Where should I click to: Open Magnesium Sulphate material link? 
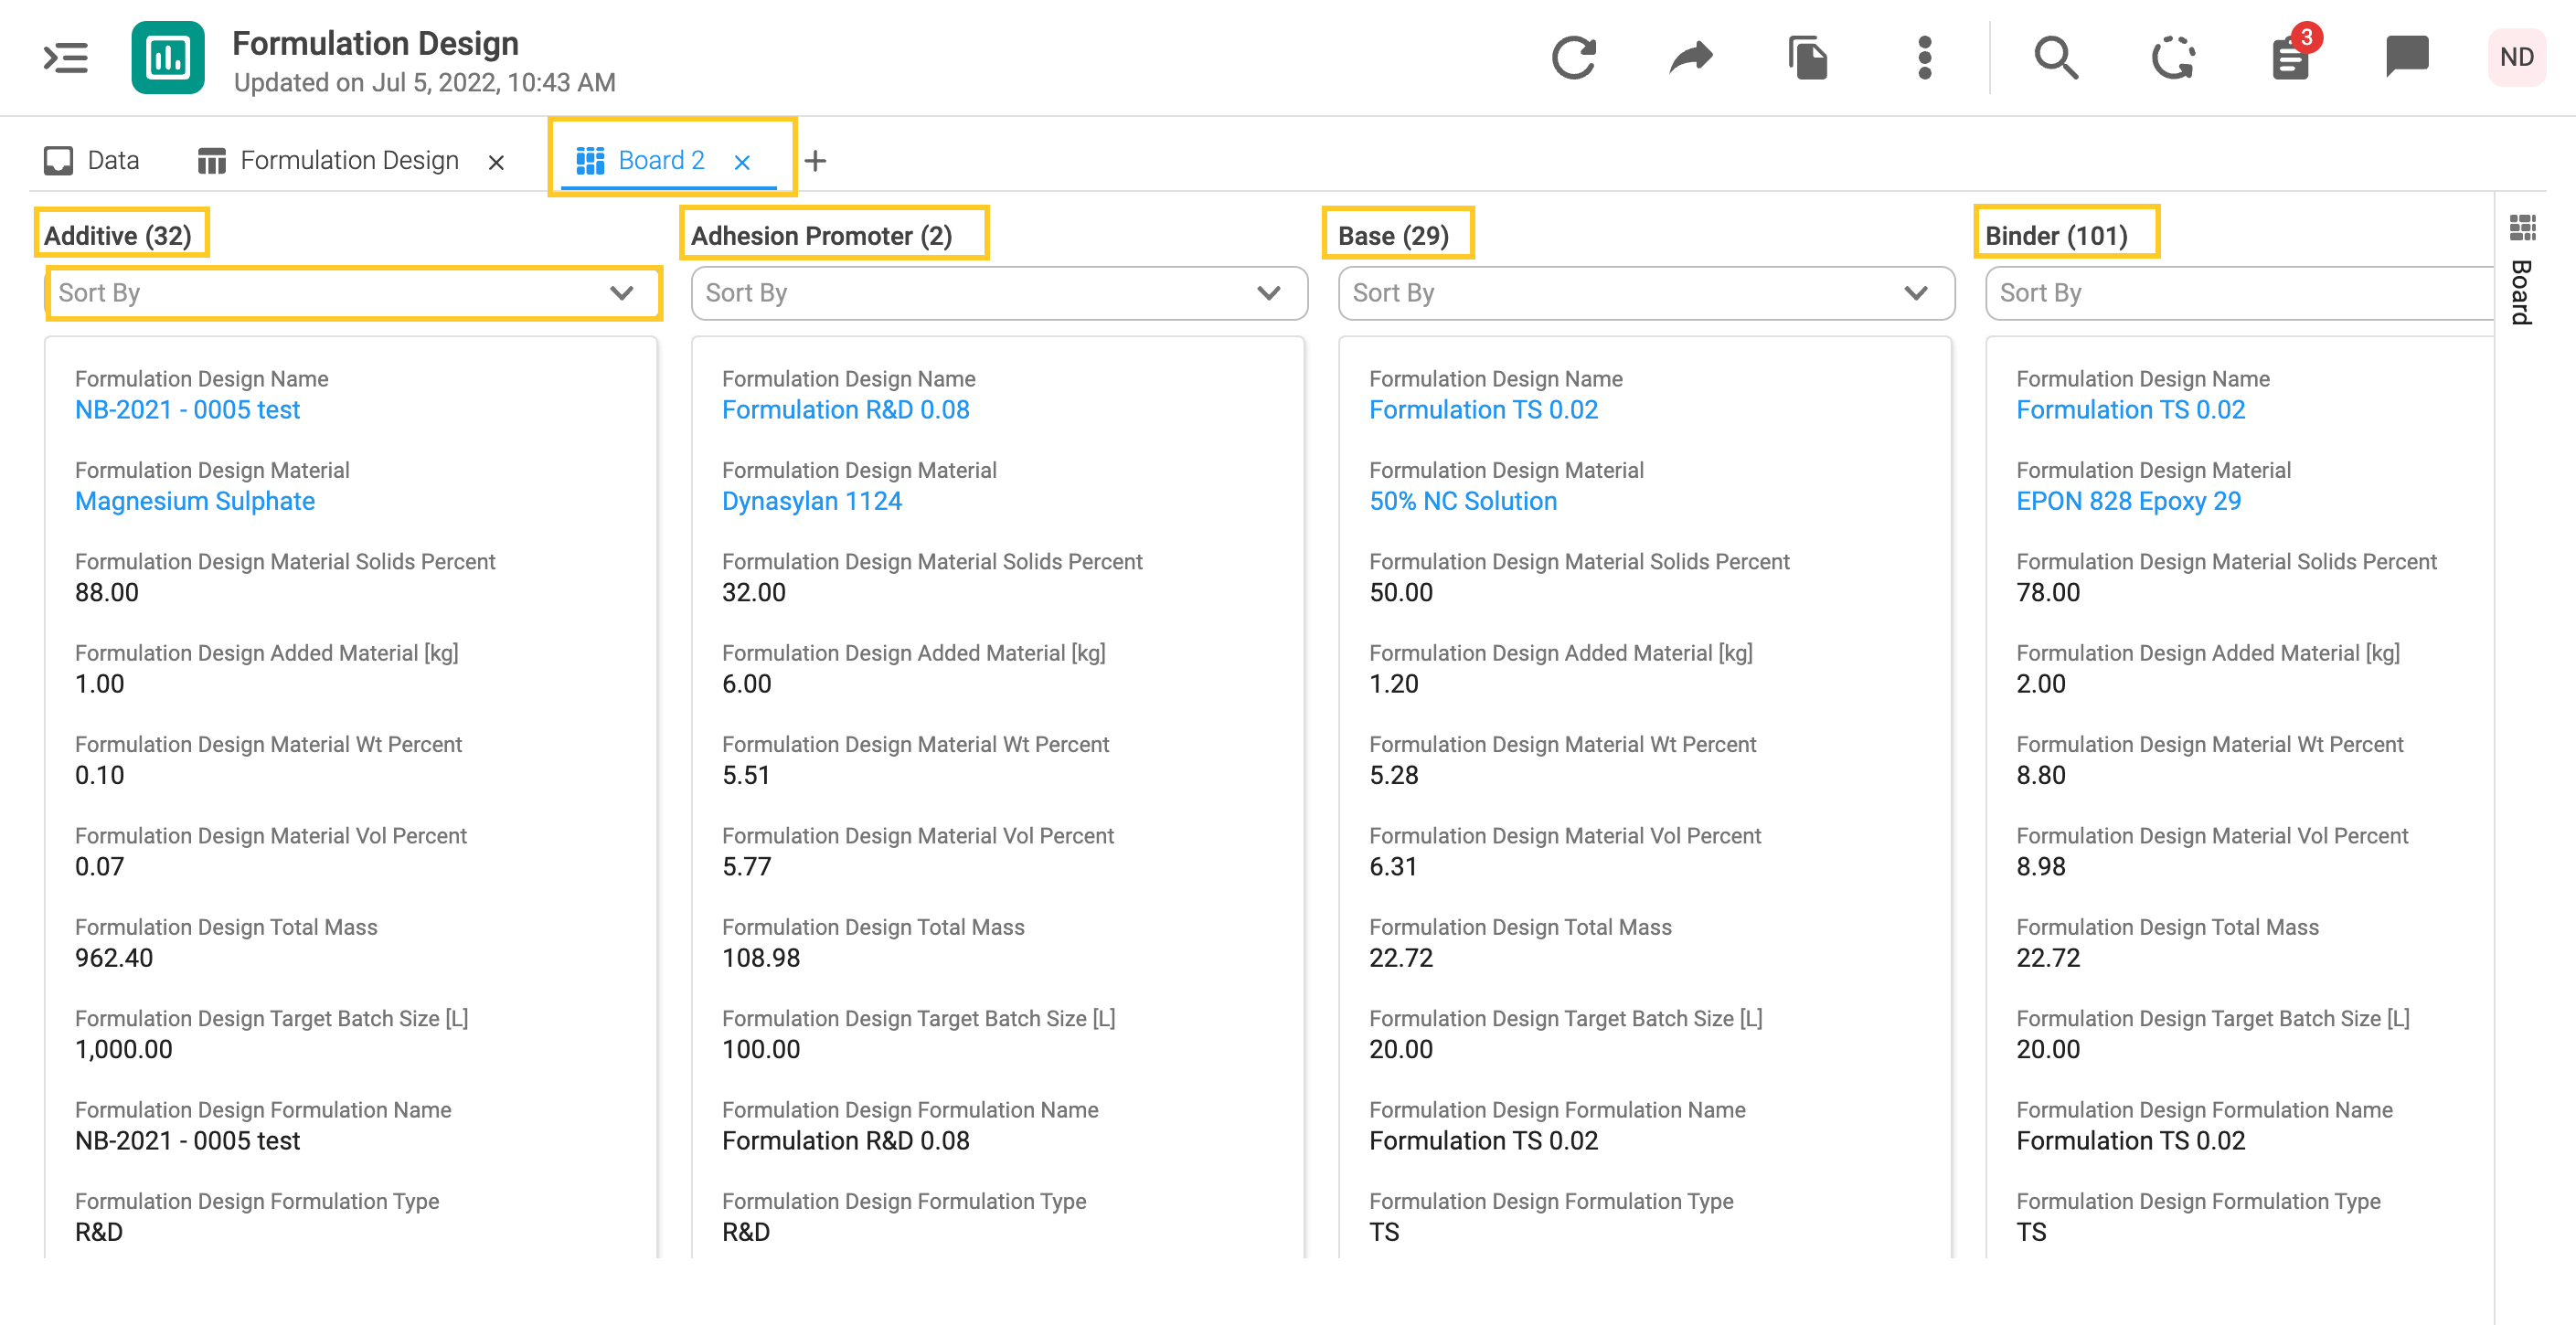(x=195, y=501)
